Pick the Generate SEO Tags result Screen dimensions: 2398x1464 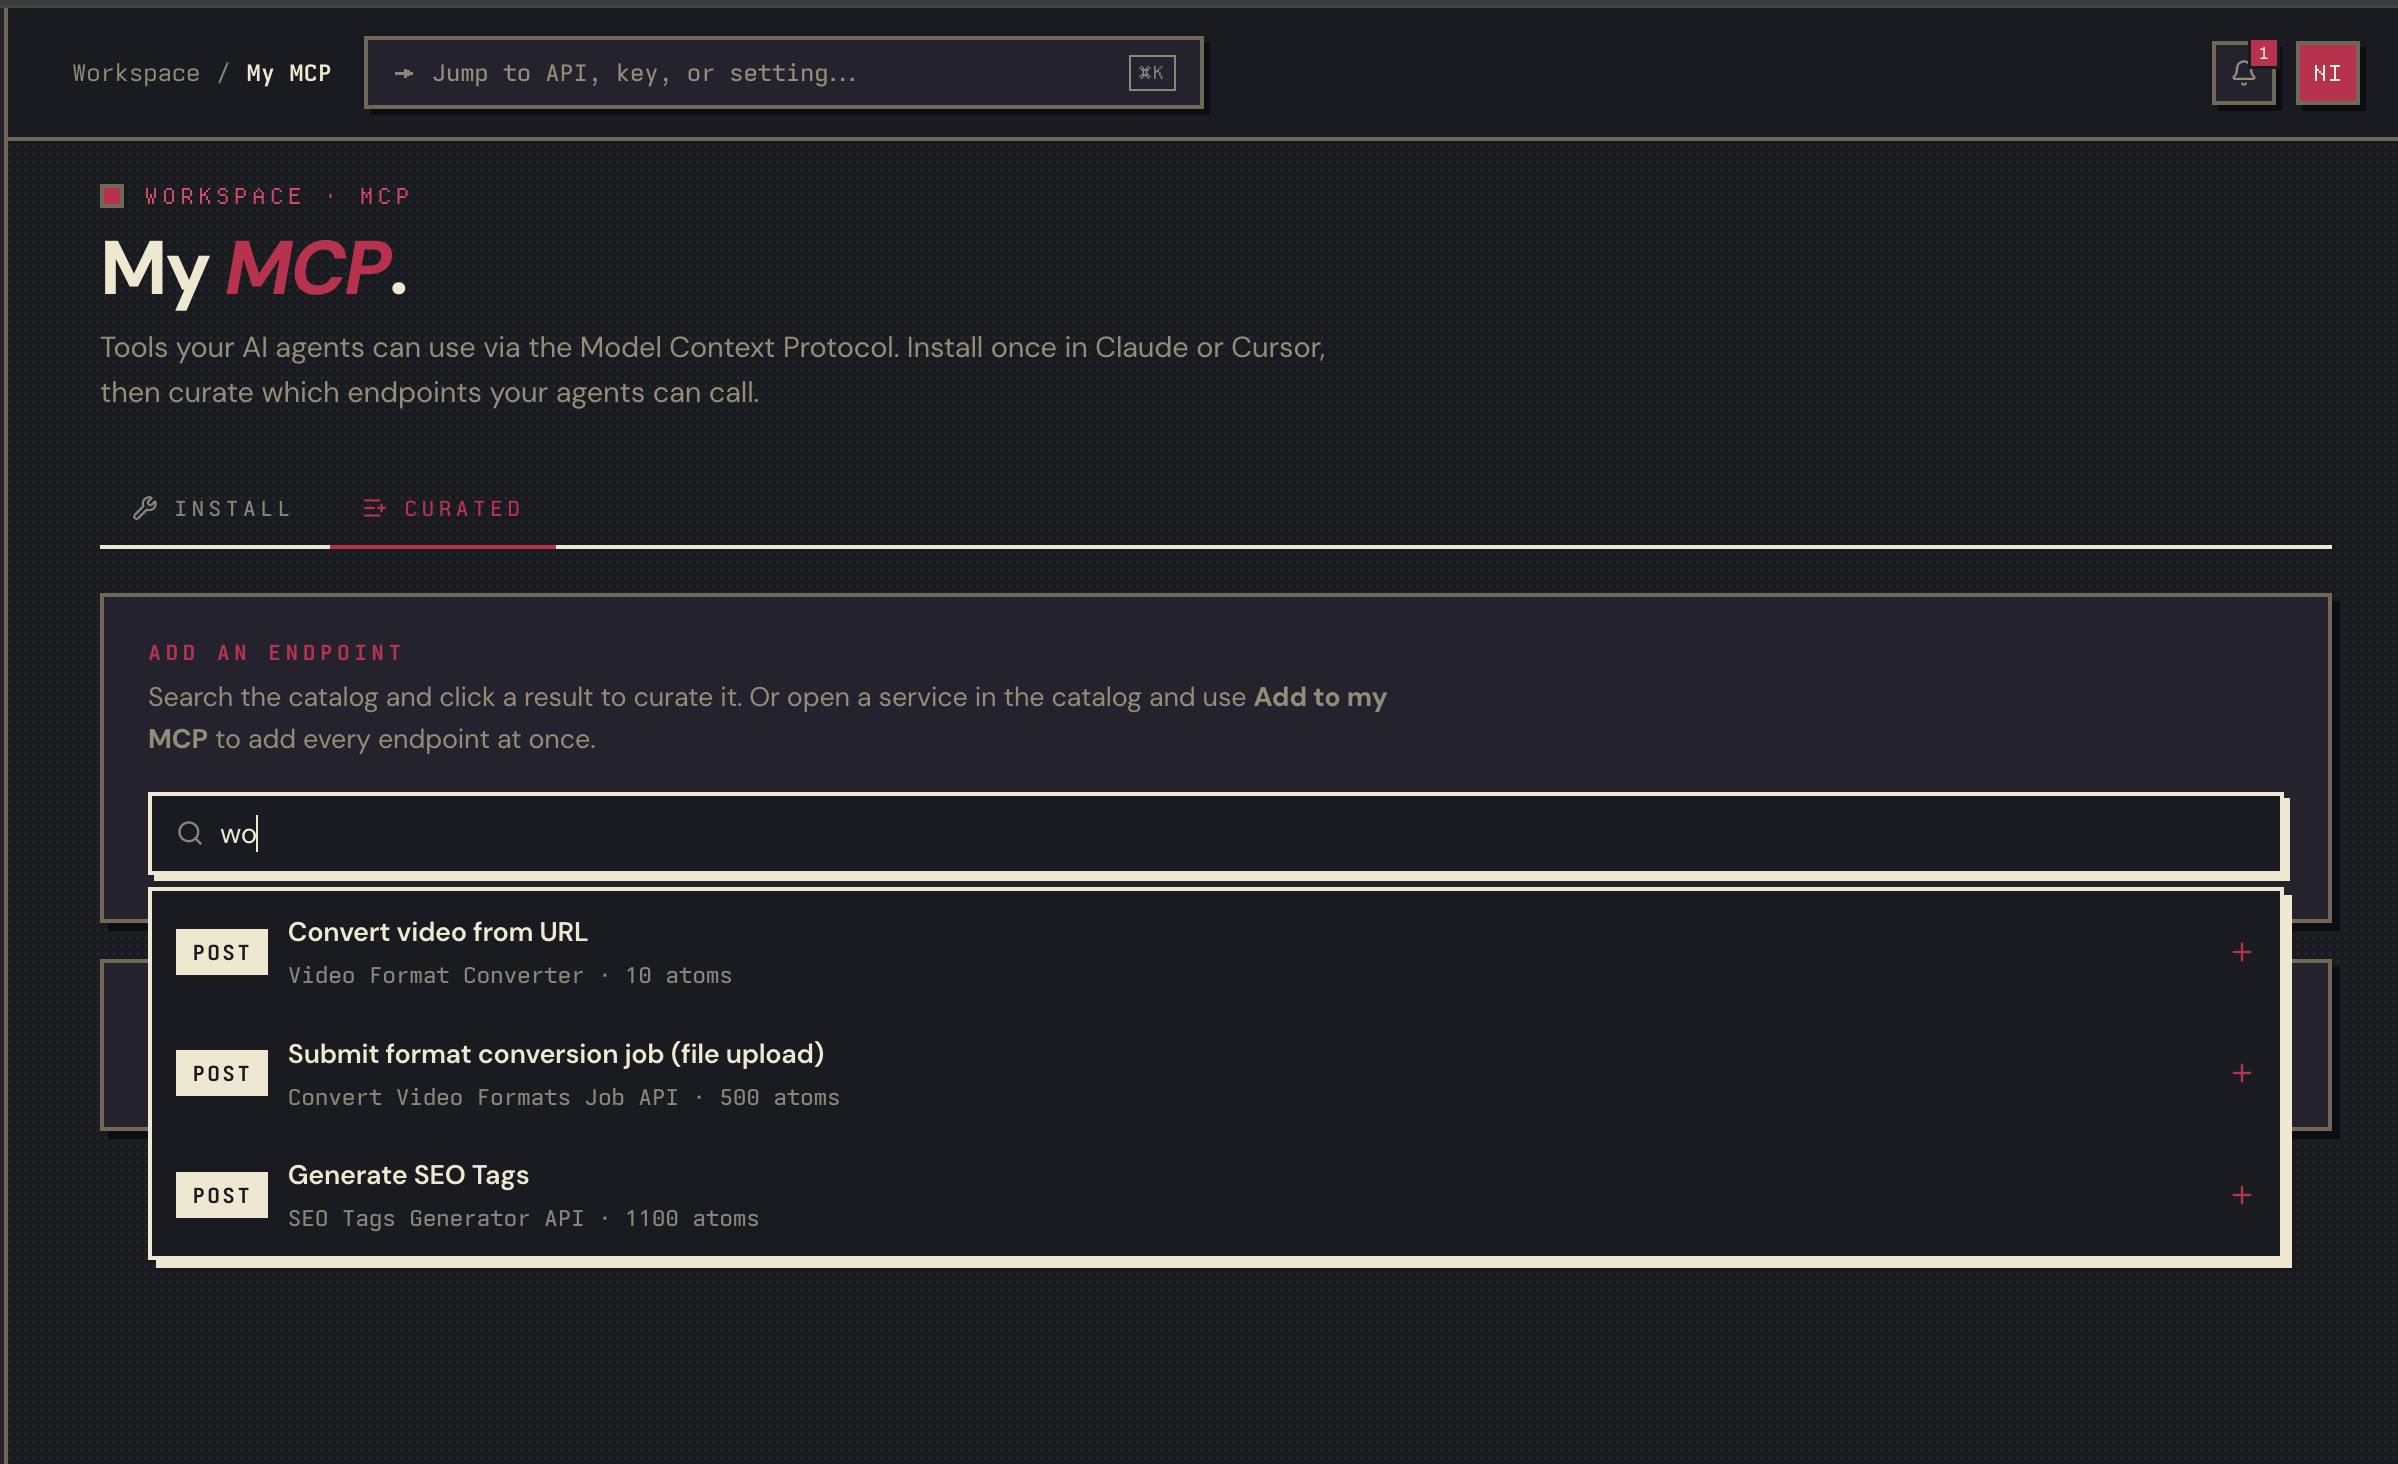(1216, 1196)
